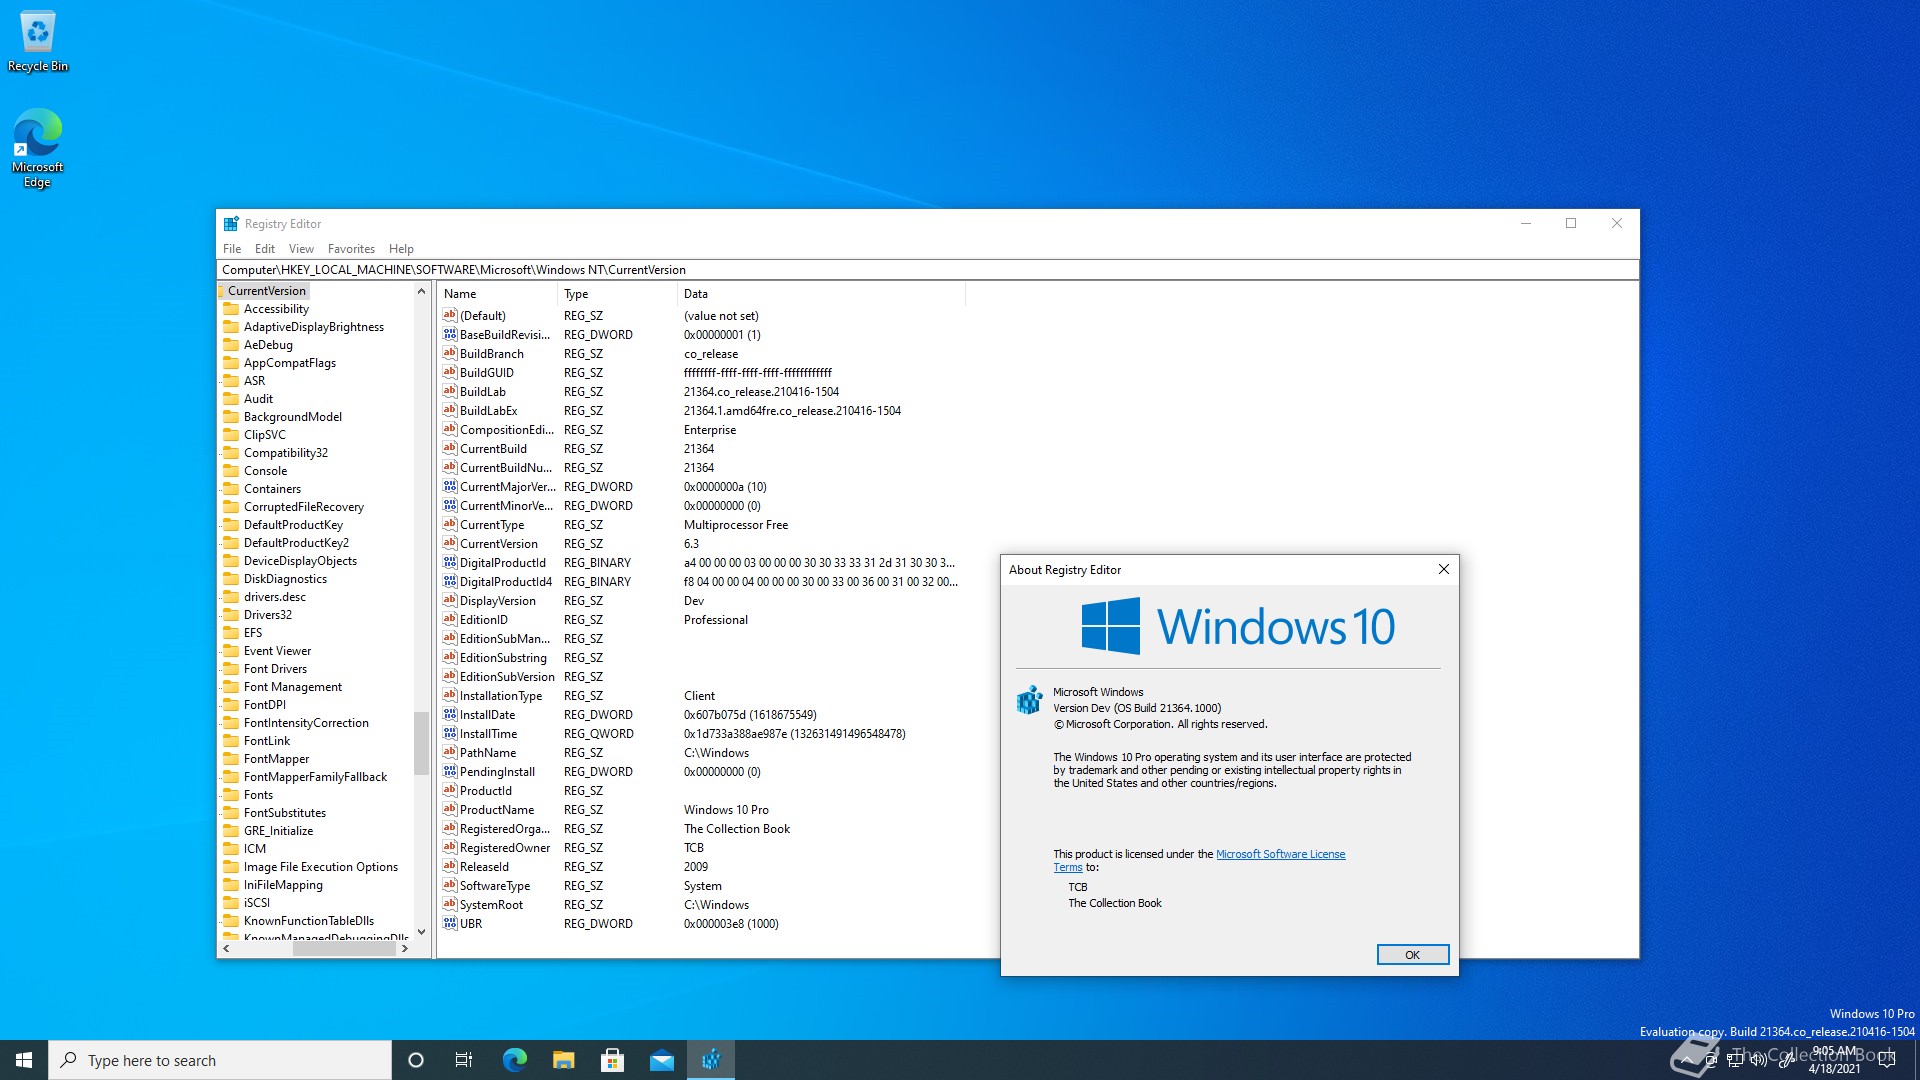This screenshot has width=1920, height=1080.
Task: Open the File menu
Action: point(232,249)
